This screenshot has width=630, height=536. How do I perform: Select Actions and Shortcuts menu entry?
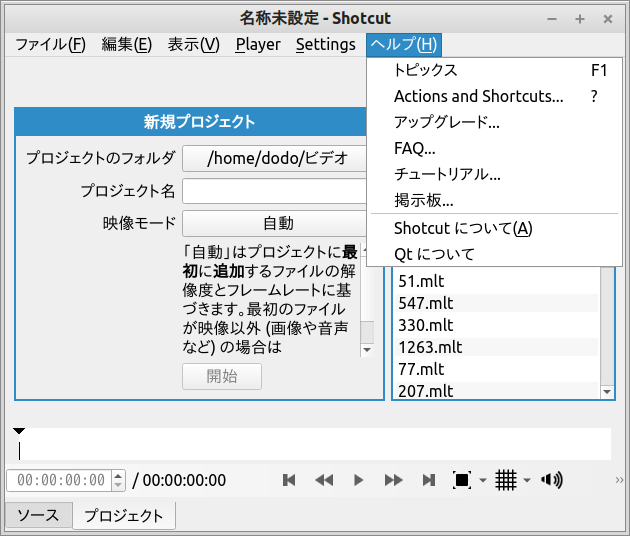point(478,96)
